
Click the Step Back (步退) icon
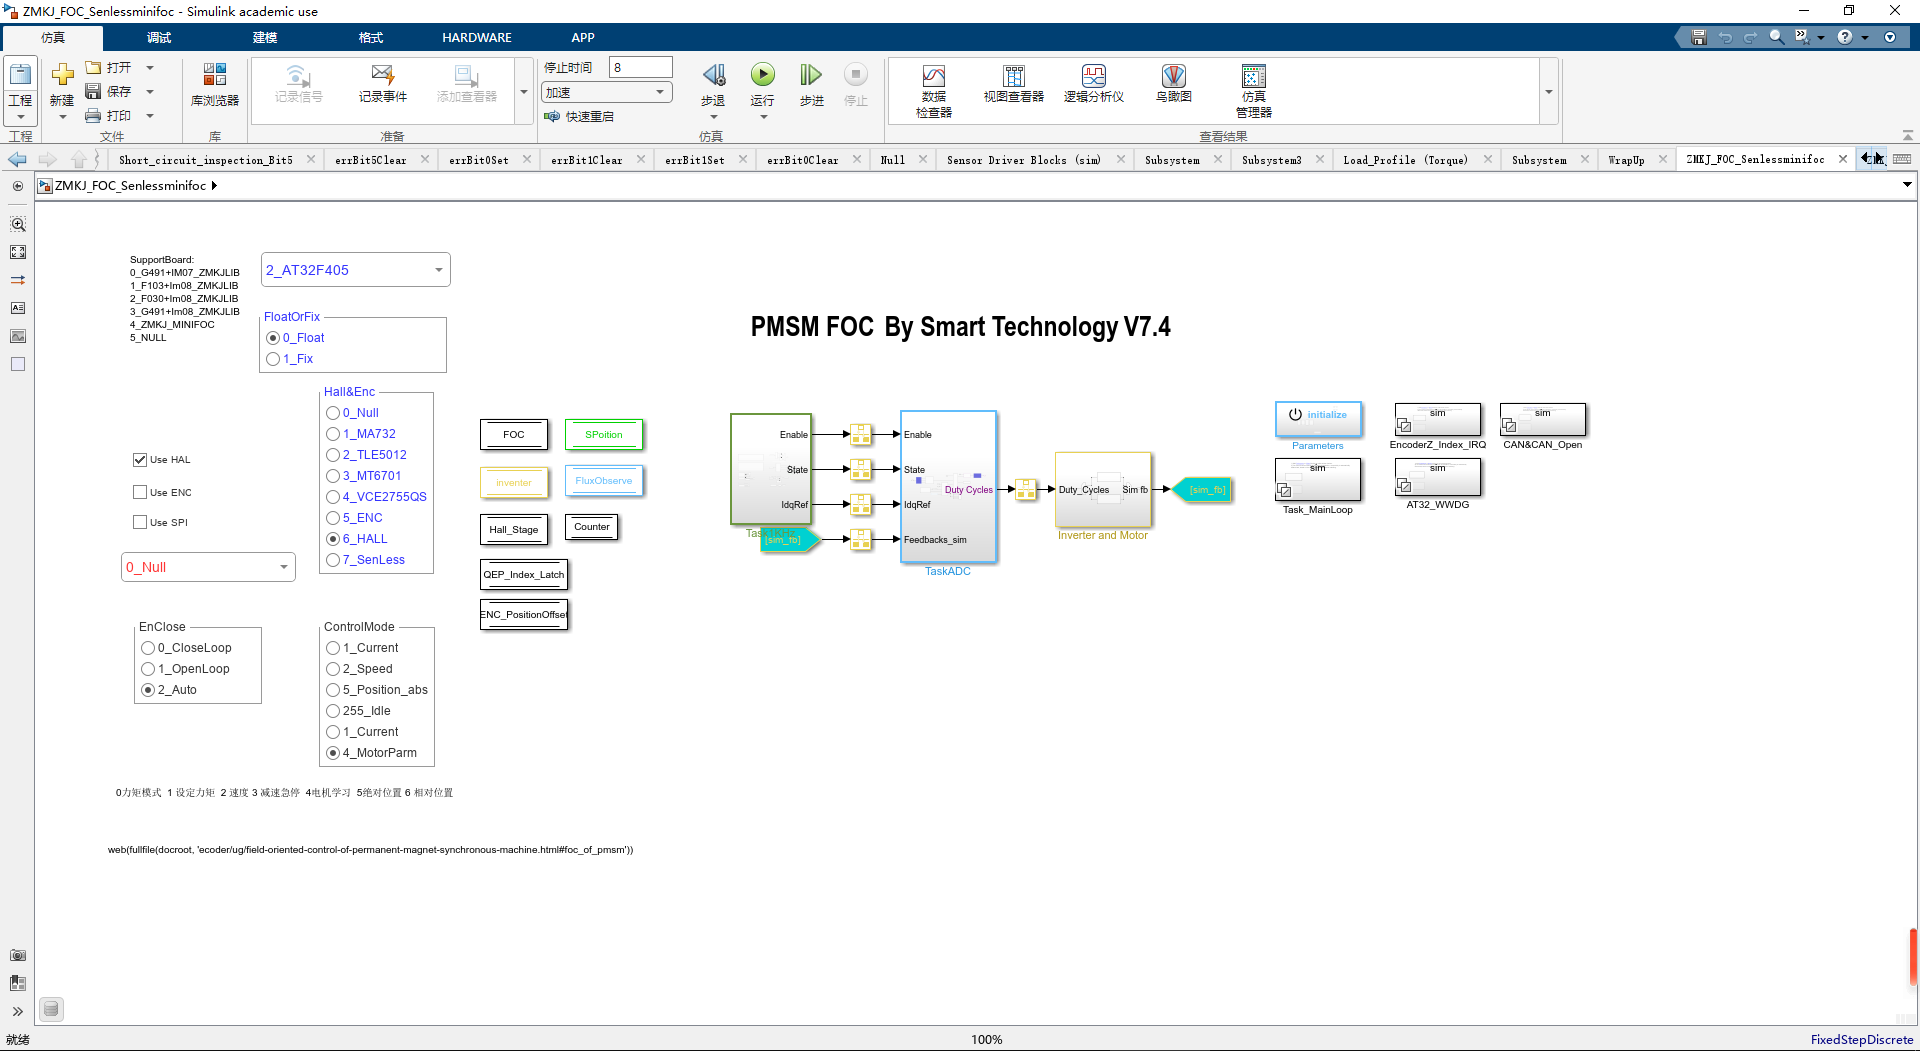click(x=713, y=75)
